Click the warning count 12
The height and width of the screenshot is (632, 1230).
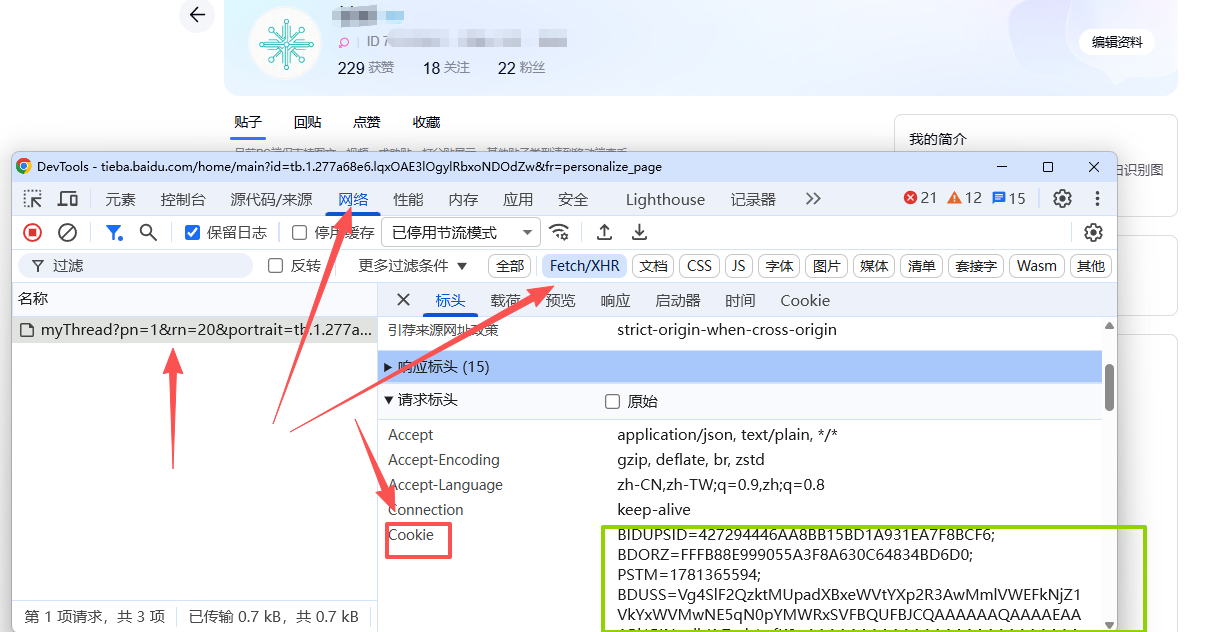tap(965, 198)
